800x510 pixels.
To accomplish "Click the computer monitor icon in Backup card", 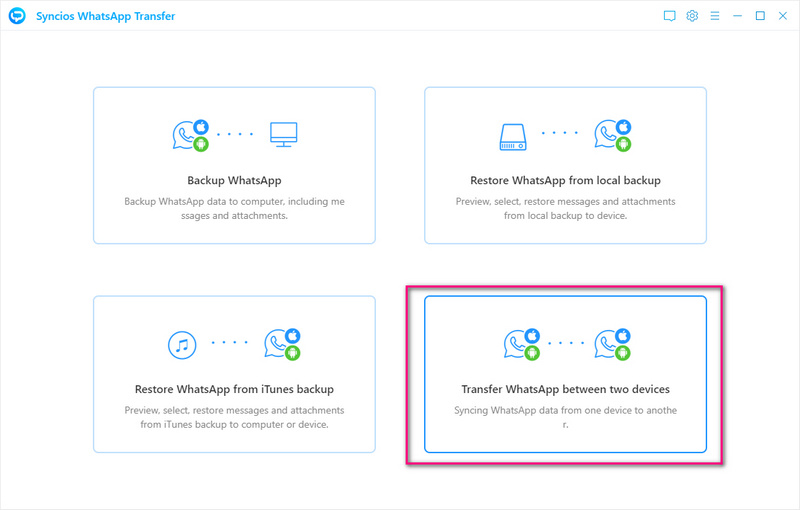I will [284, 135].
